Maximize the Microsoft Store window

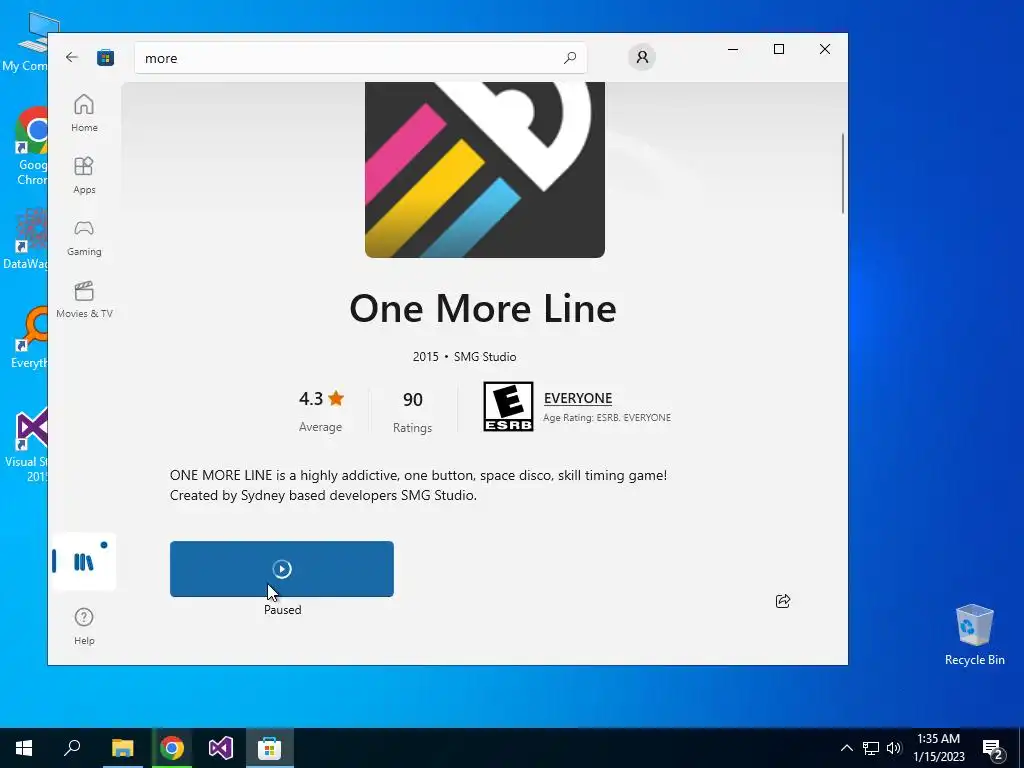coord(778,49)
